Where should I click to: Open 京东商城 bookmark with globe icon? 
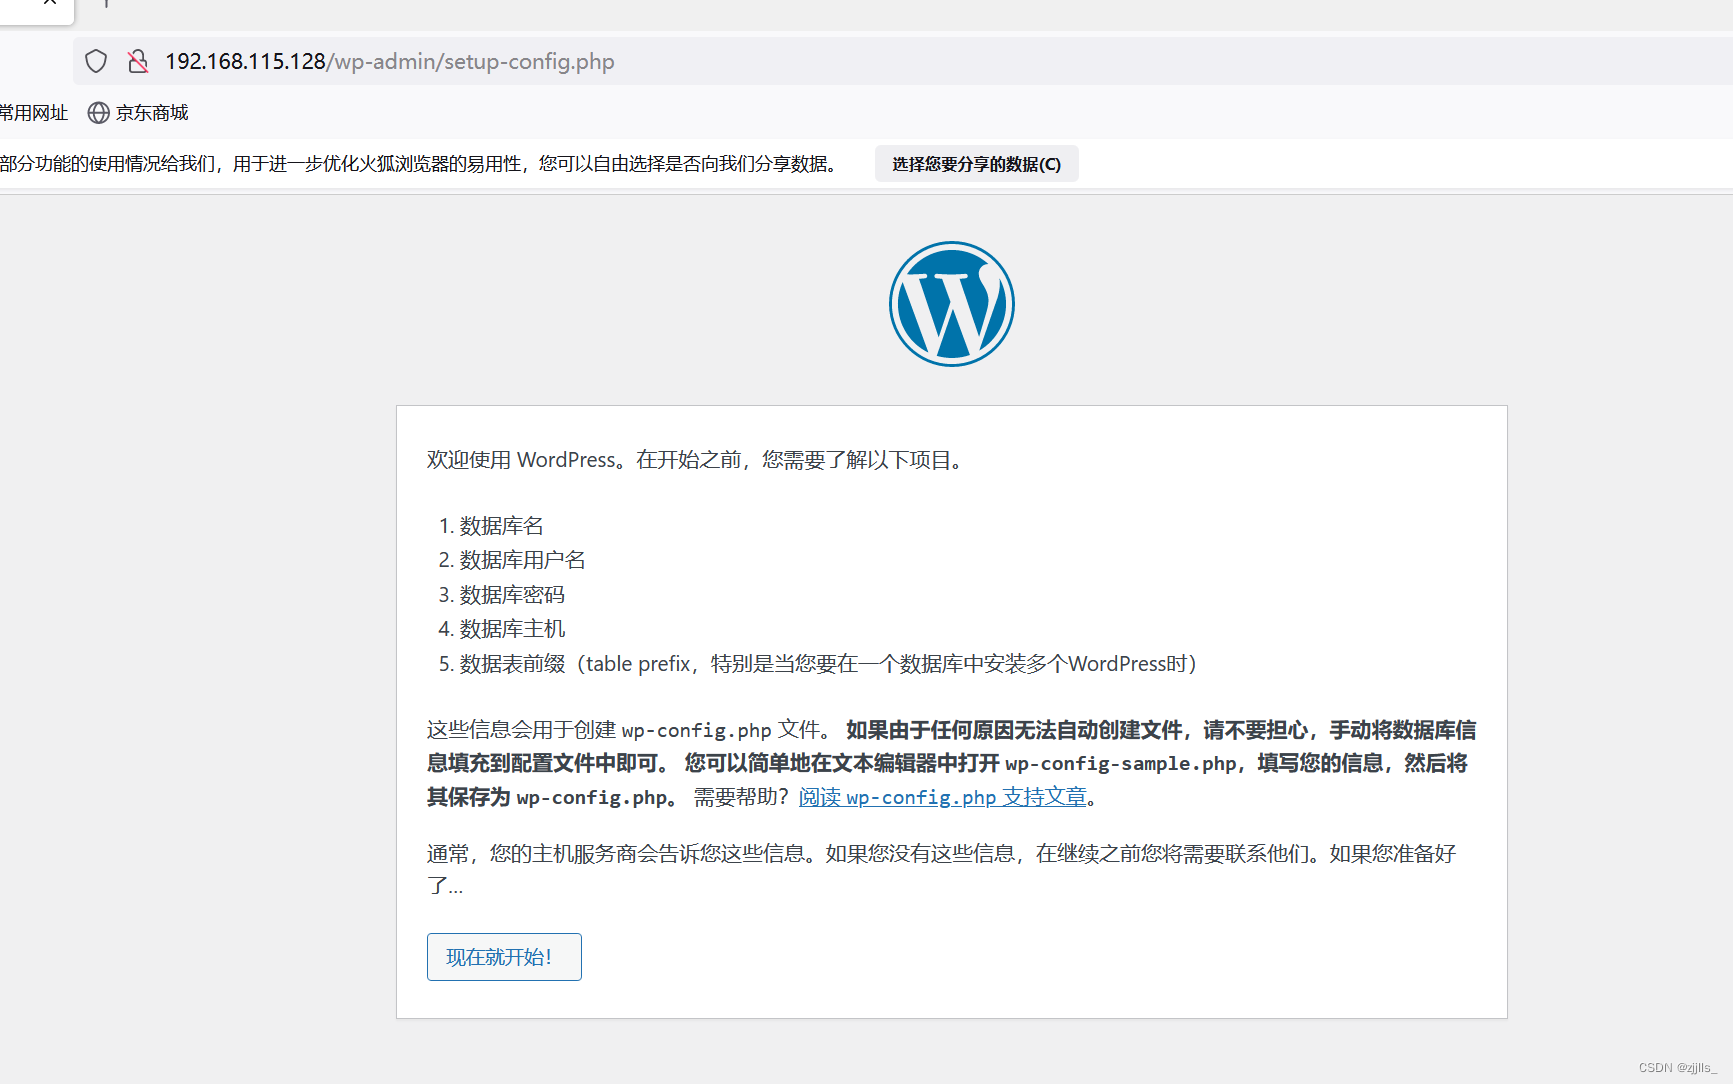(x=137, y=112)
